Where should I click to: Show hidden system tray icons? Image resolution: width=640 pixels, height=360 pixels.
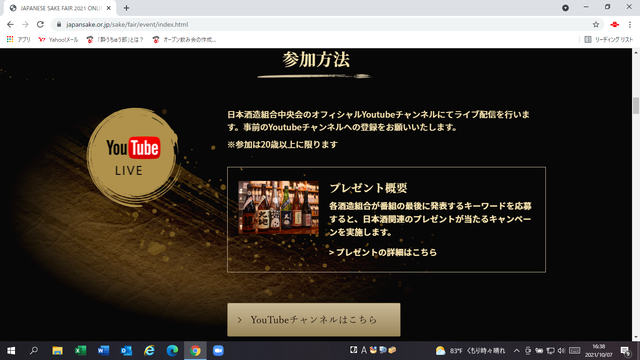coord(516,351)
